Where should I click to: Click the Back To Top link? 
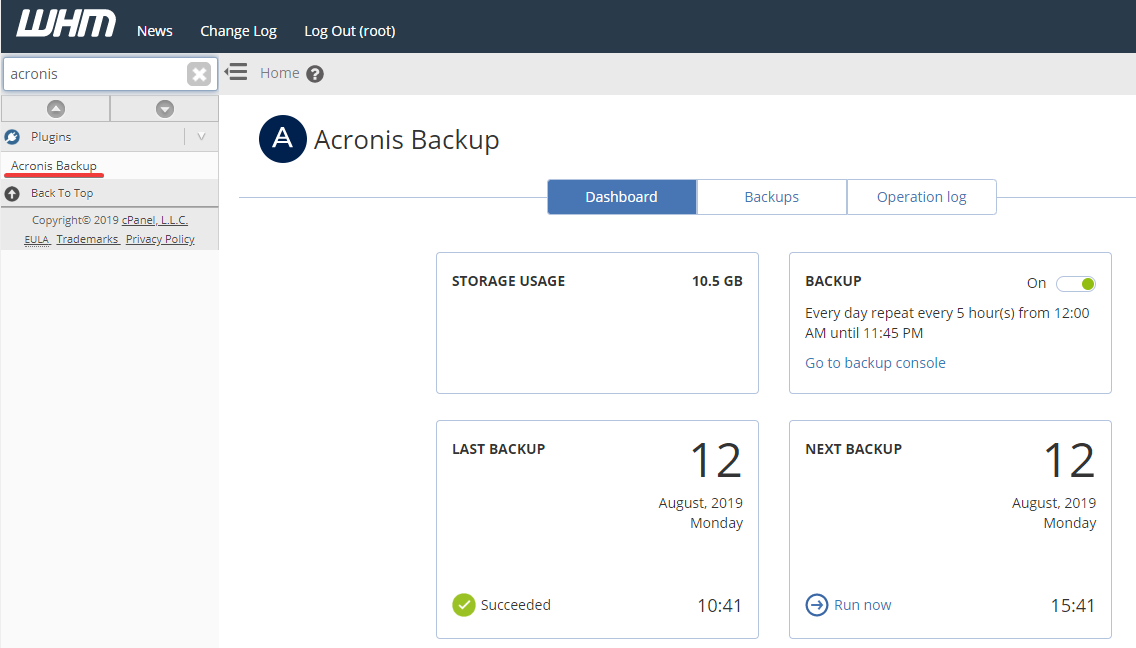62,194
